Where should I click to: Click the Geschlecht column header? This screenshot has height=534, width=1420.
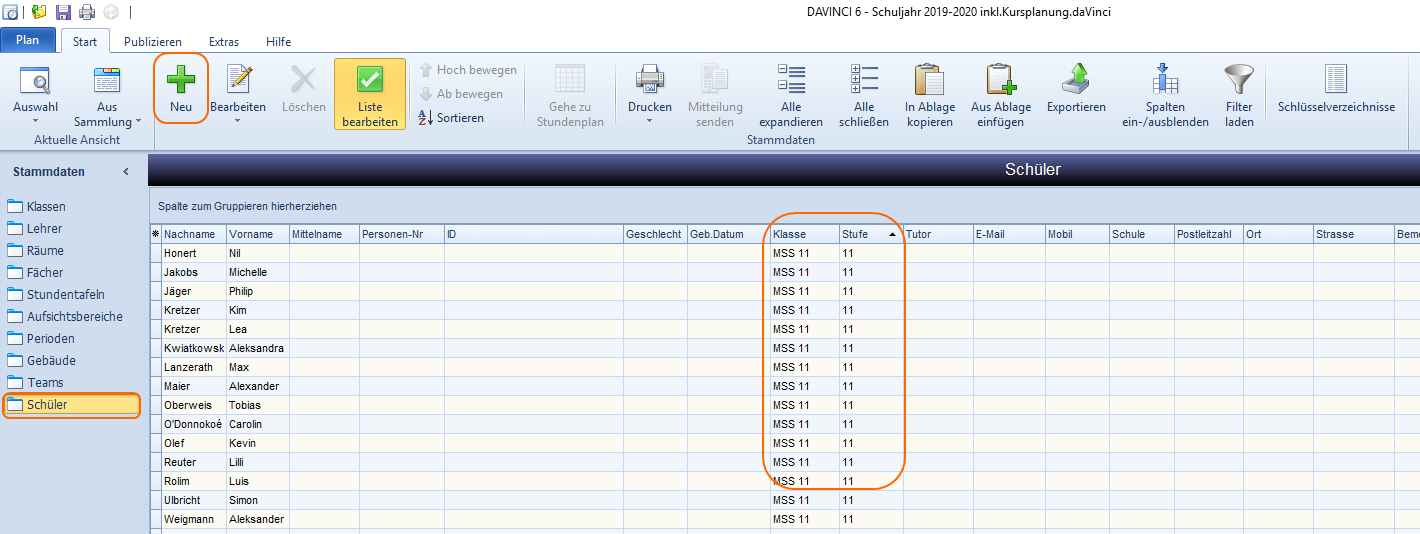(655, 234)
